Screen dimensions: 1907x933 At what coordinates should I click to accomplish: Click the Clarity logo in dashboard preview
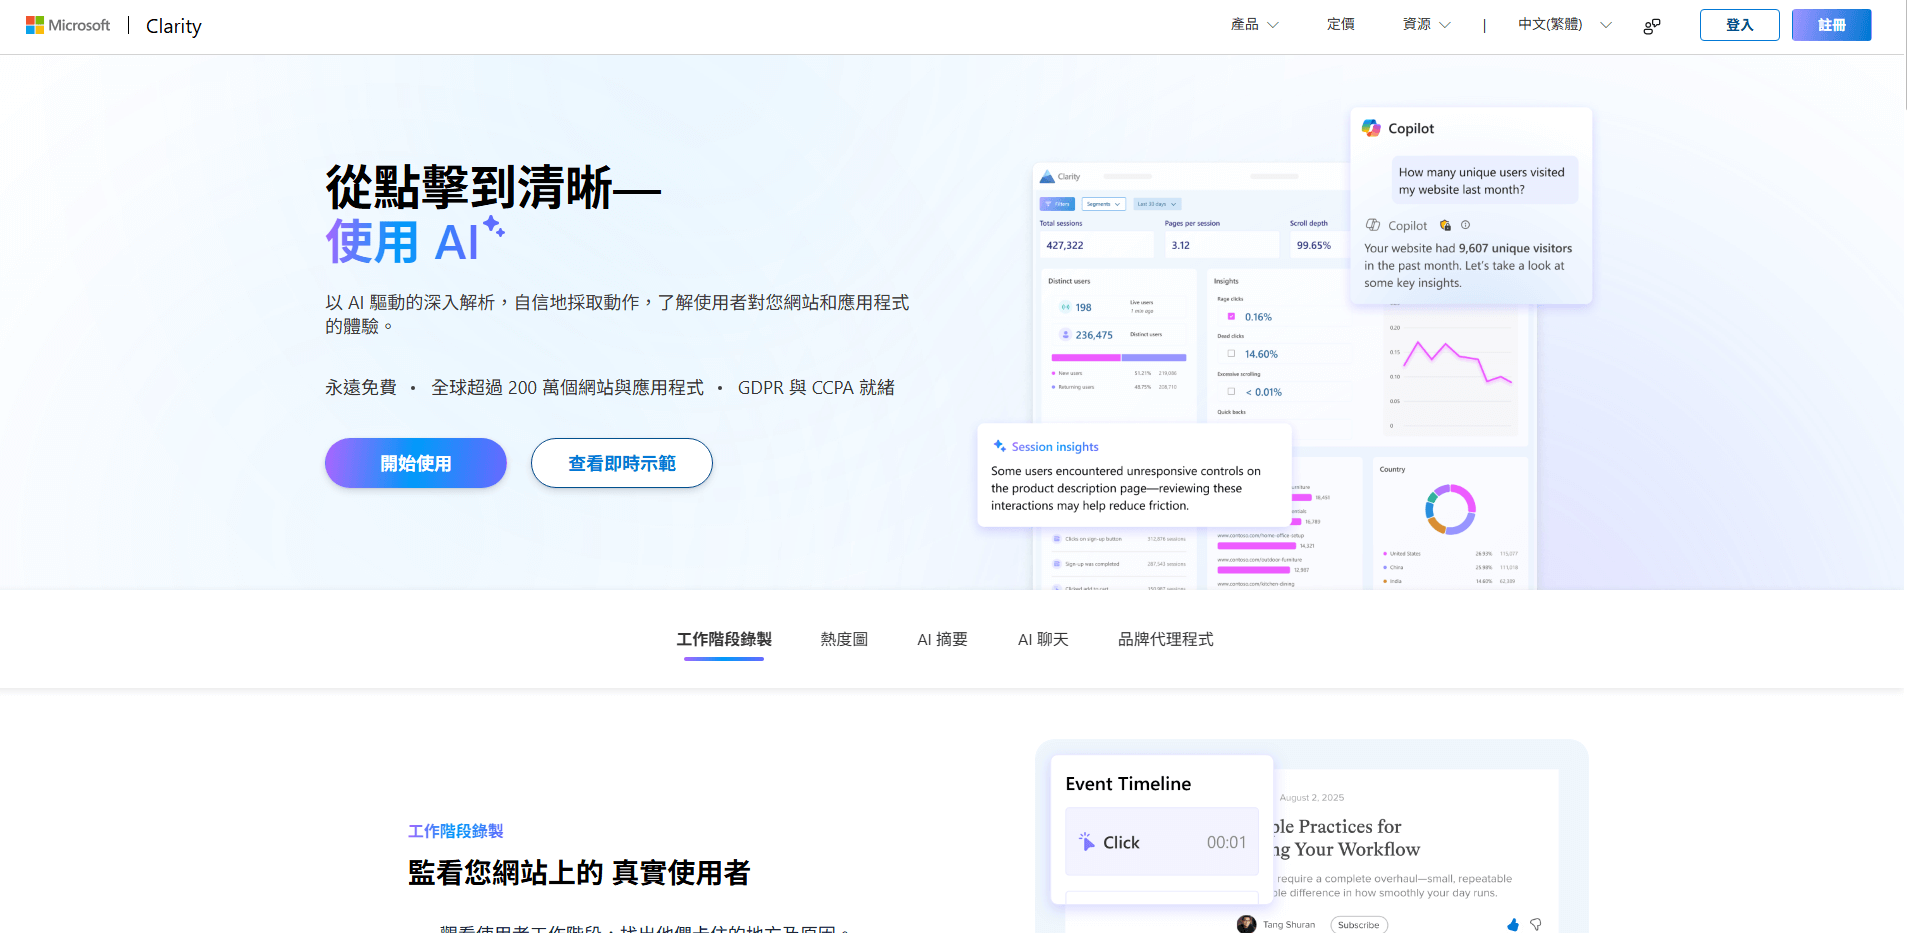tap(1048, 177)
